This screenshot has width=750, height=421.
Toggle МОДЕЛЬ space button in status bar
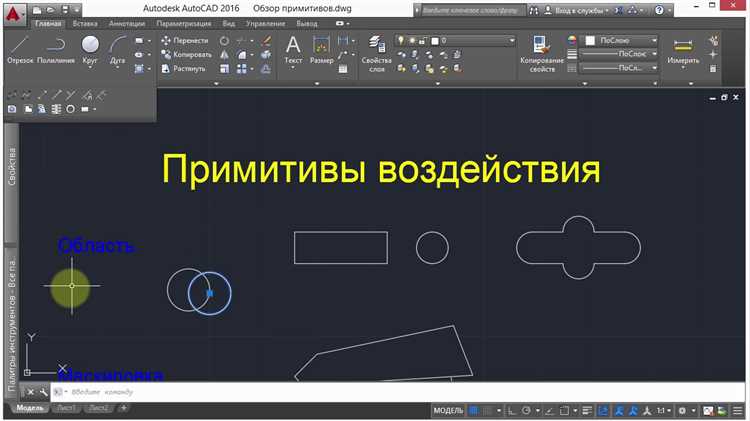[448, 410]
